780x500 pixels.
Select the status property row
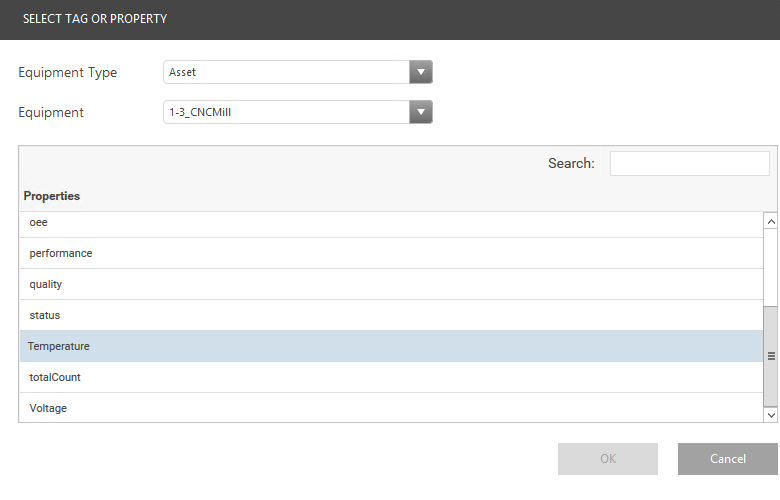click(390, 315)
